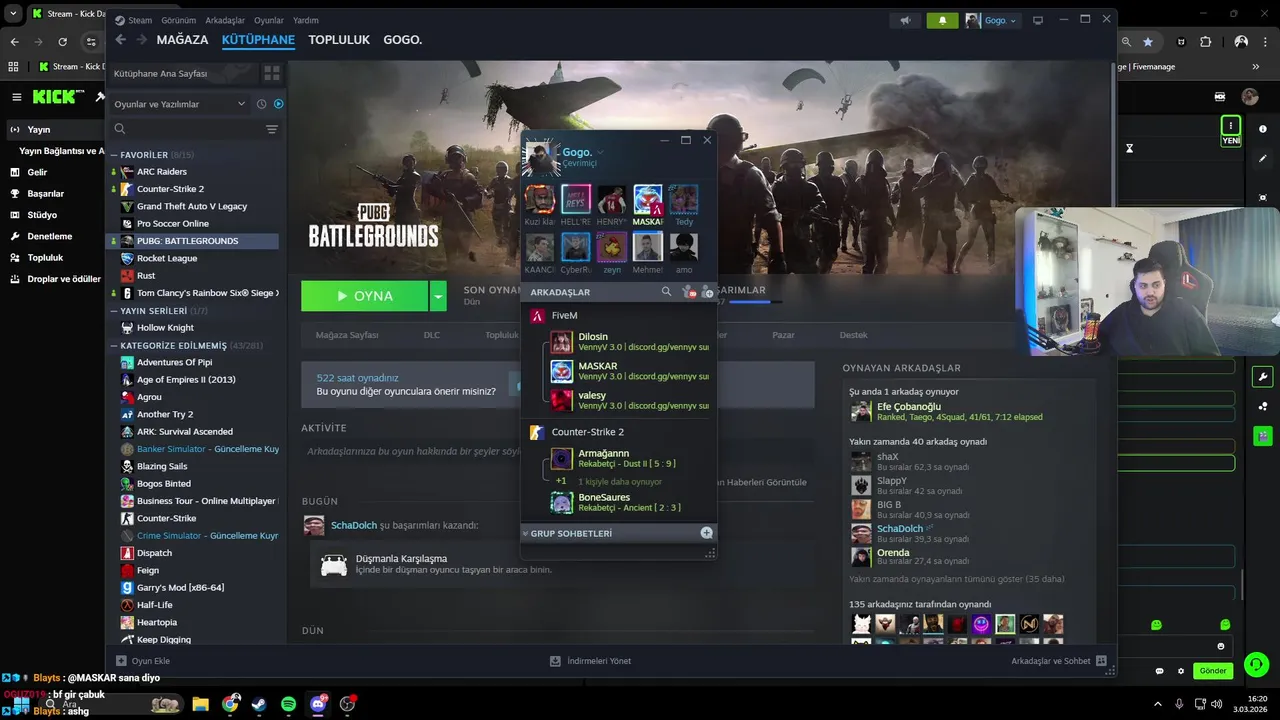Open Spotify from the taskbar

[x=288, y=704]
